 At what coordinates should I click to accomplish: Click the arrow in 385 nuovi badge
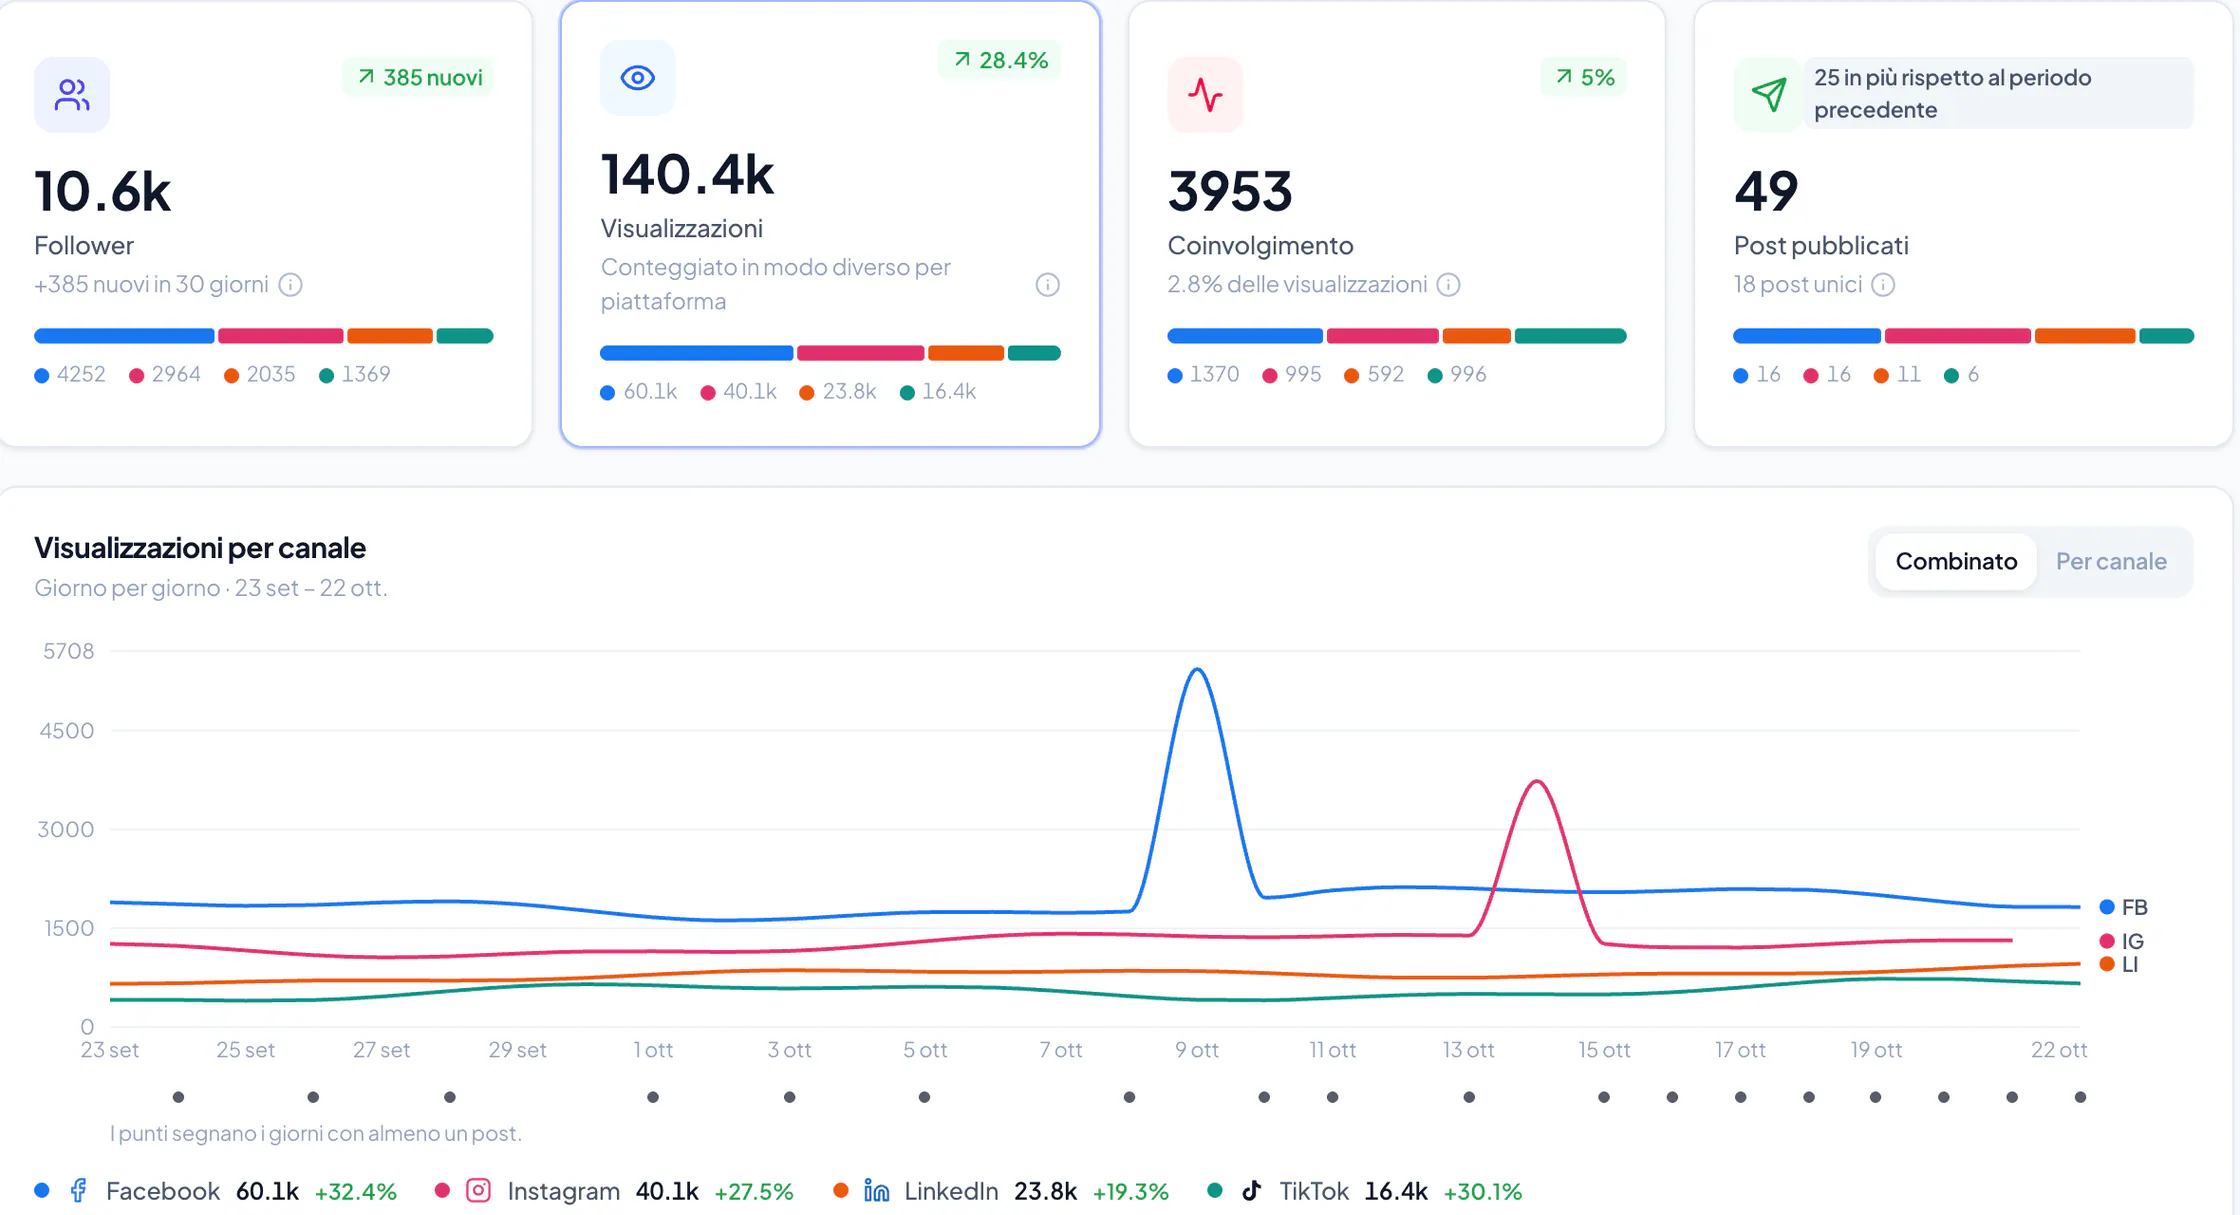(x=366, y=77)
